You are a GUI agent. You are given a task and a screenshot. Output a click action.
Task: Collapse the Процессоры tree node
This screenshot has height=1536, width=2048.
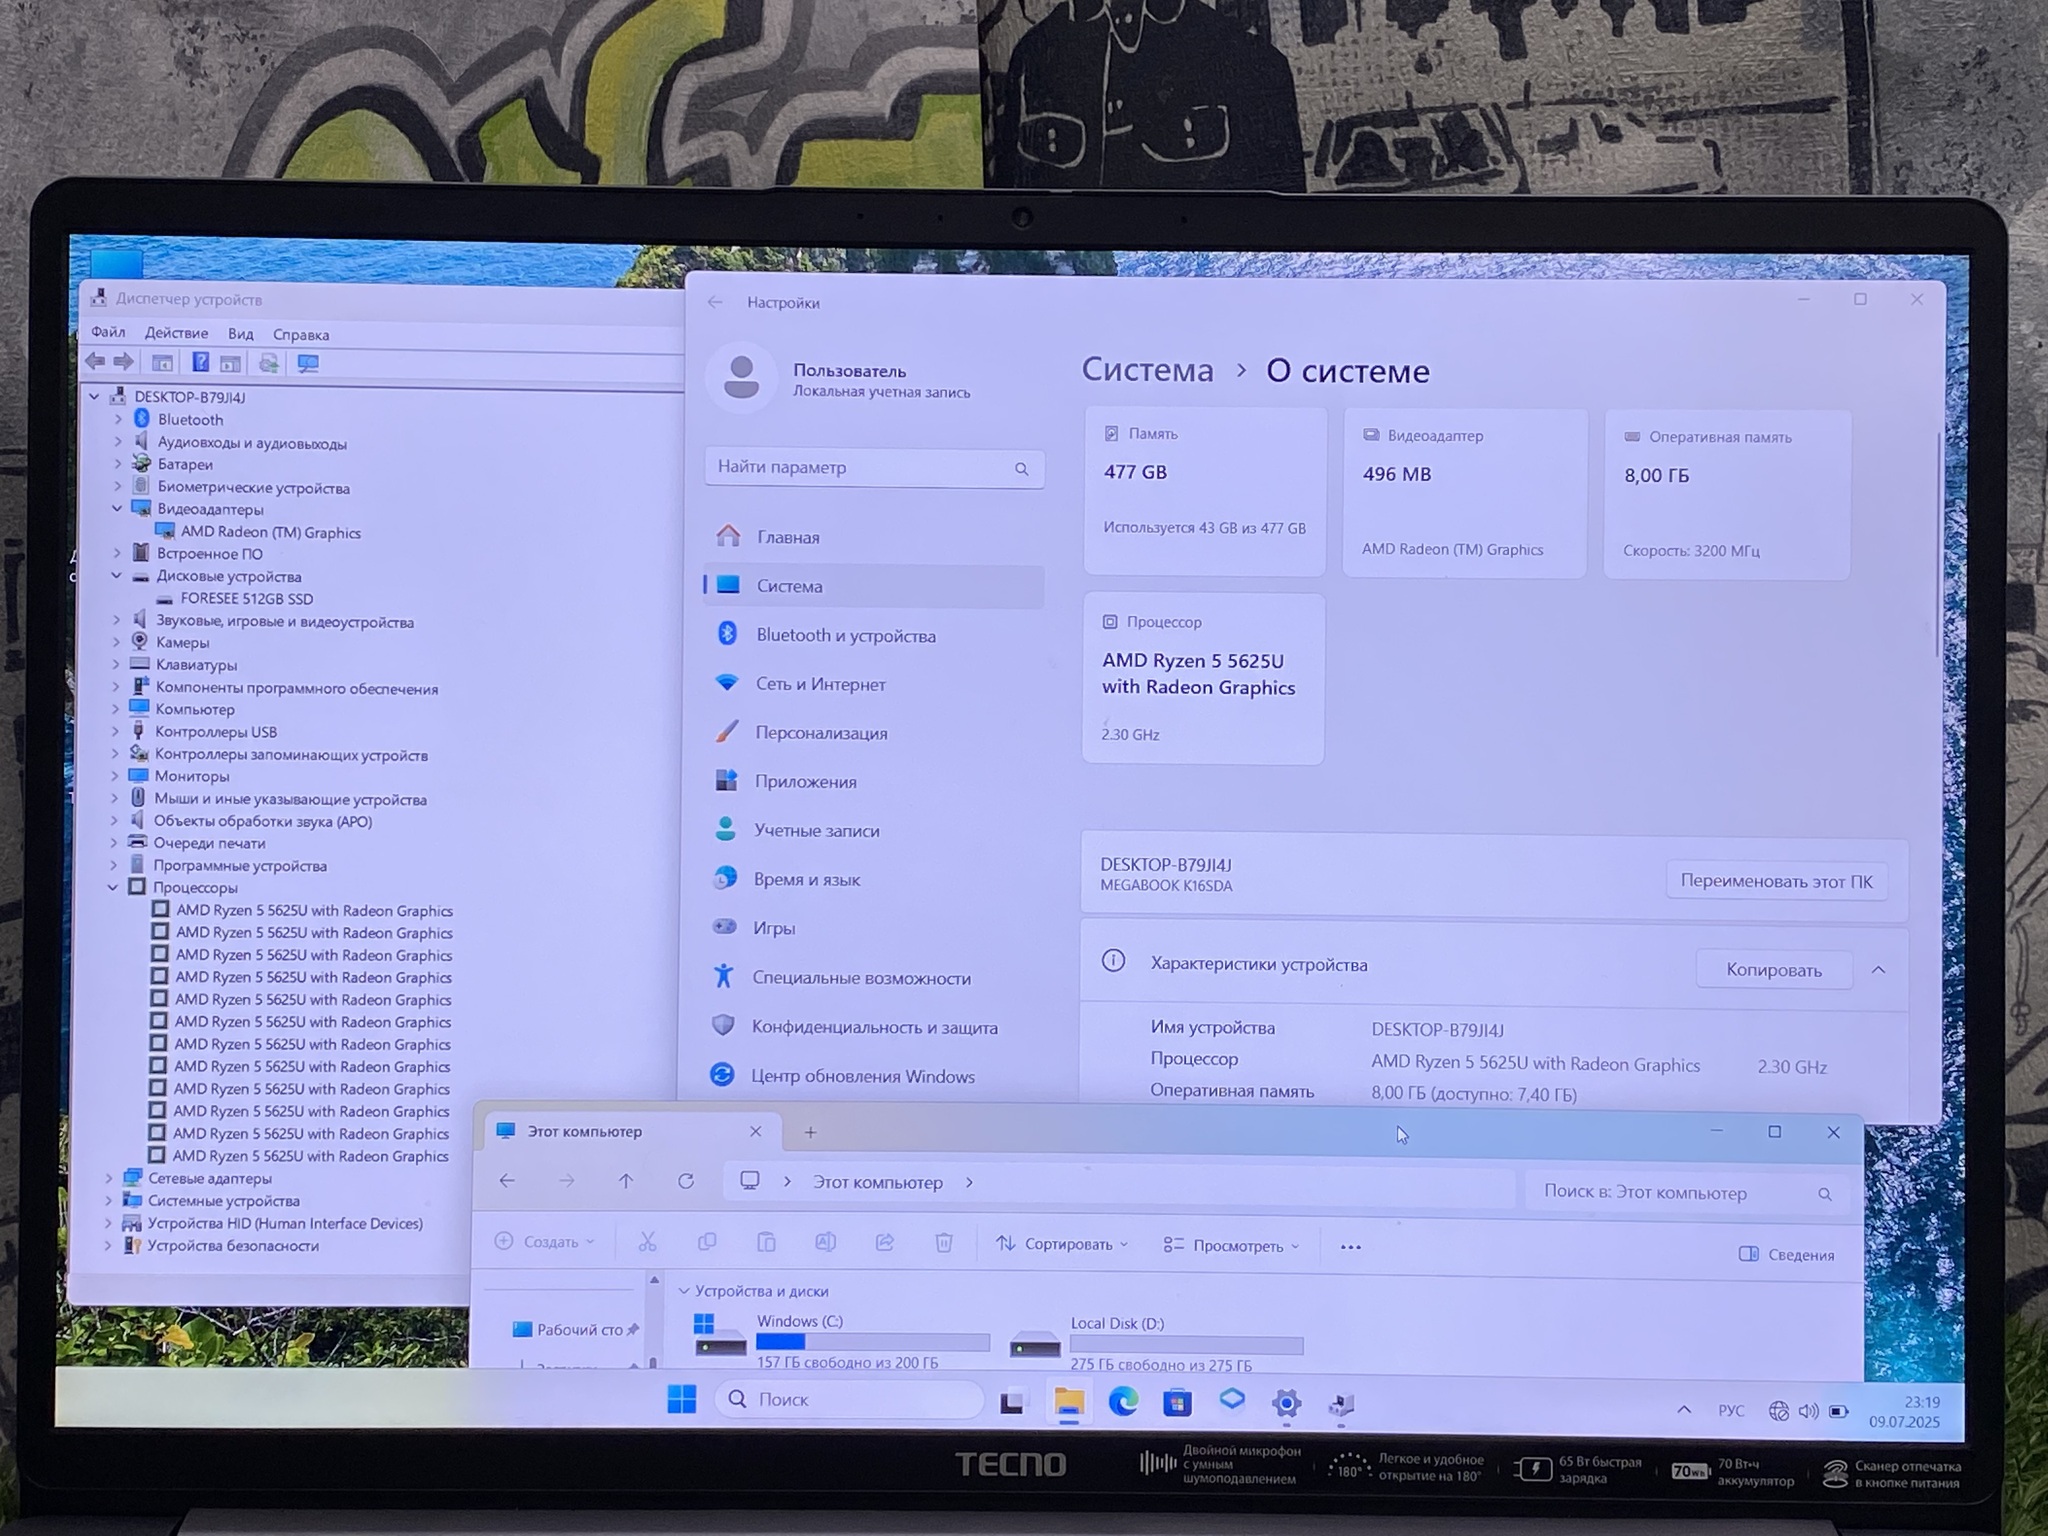click(113, 888)
